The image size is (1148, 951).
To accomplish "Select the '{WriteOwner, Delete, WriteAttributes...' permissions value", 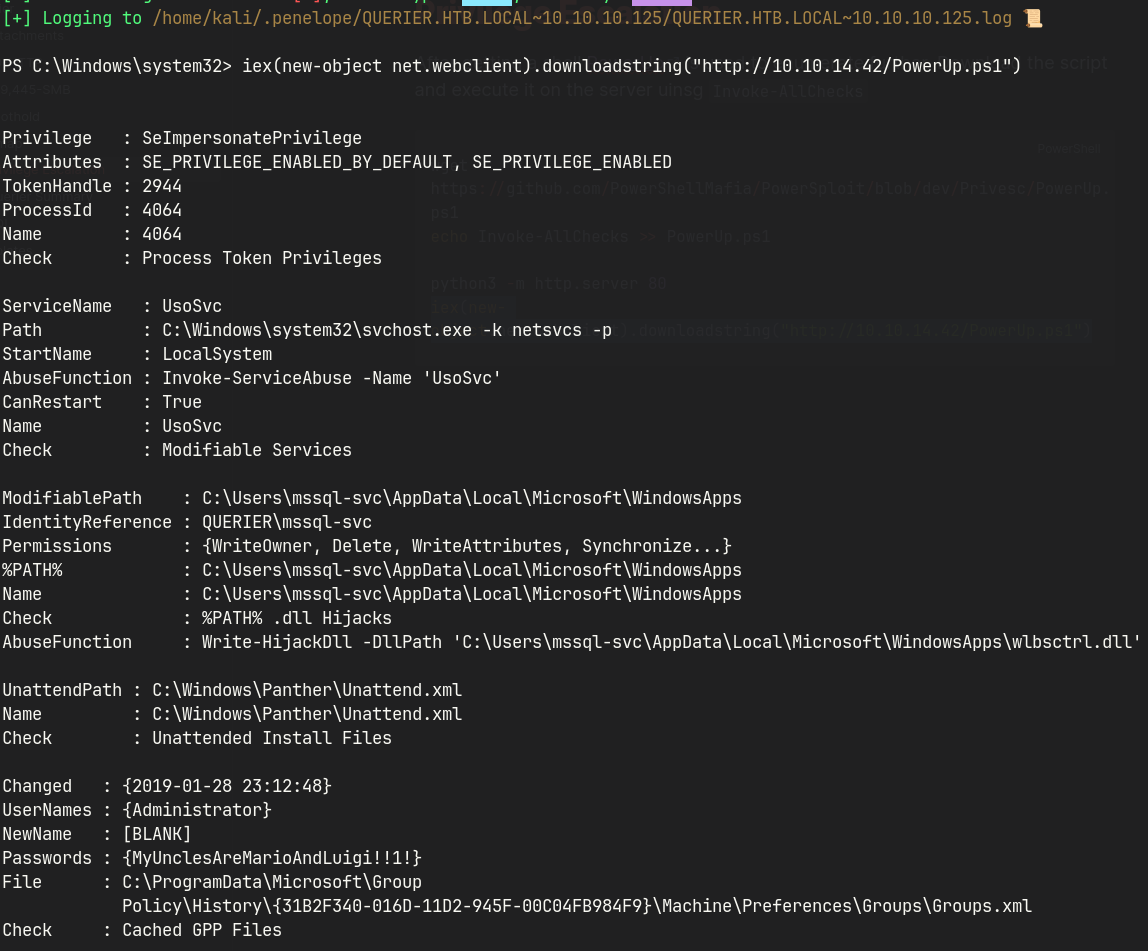I will pos(467,546).
